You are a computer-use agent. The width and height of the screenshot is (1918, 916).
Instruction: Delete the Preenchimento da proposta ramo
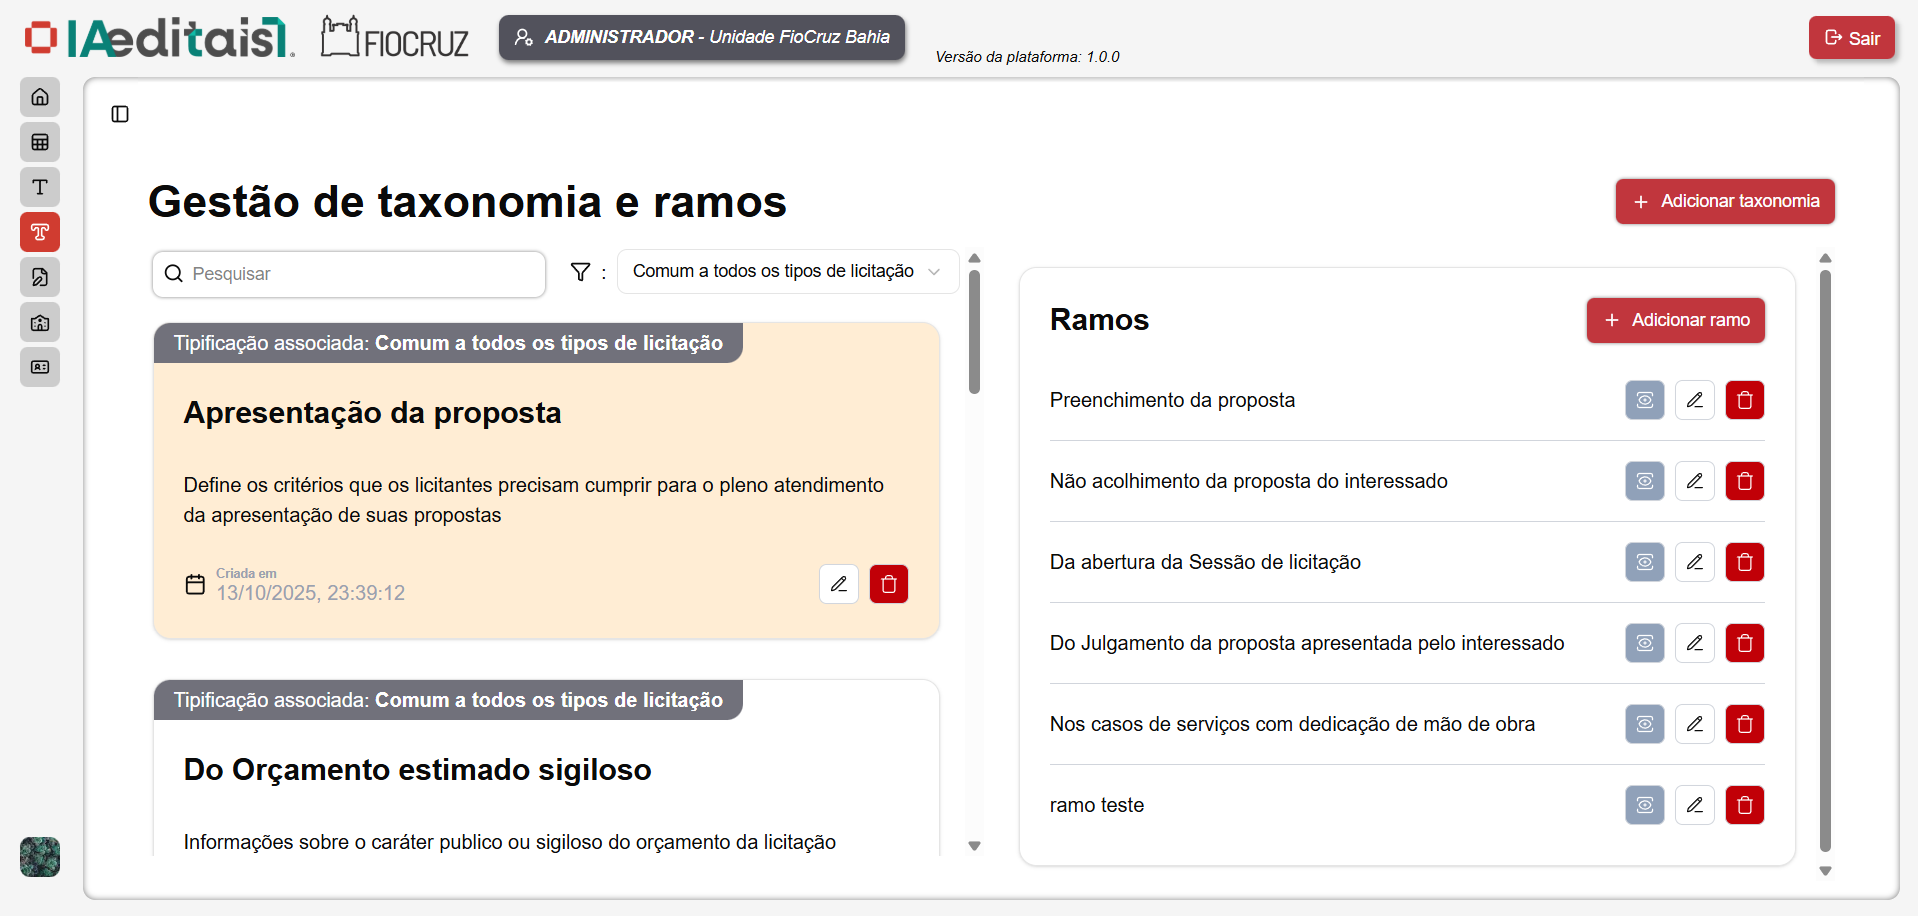(x=1745, y=400)
